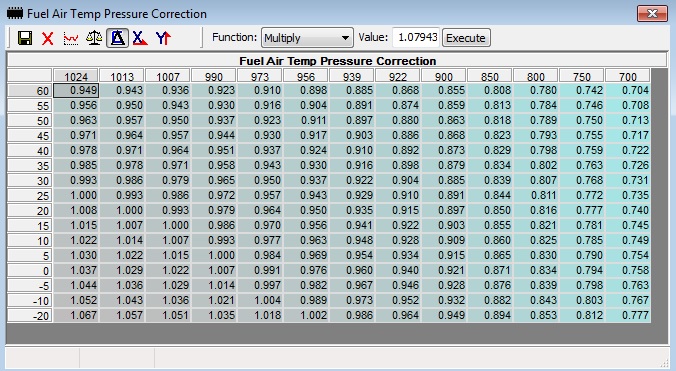Select row header 55
This screenshot has height=371, width=676.
pyautogui.click(x=30, y=106)
